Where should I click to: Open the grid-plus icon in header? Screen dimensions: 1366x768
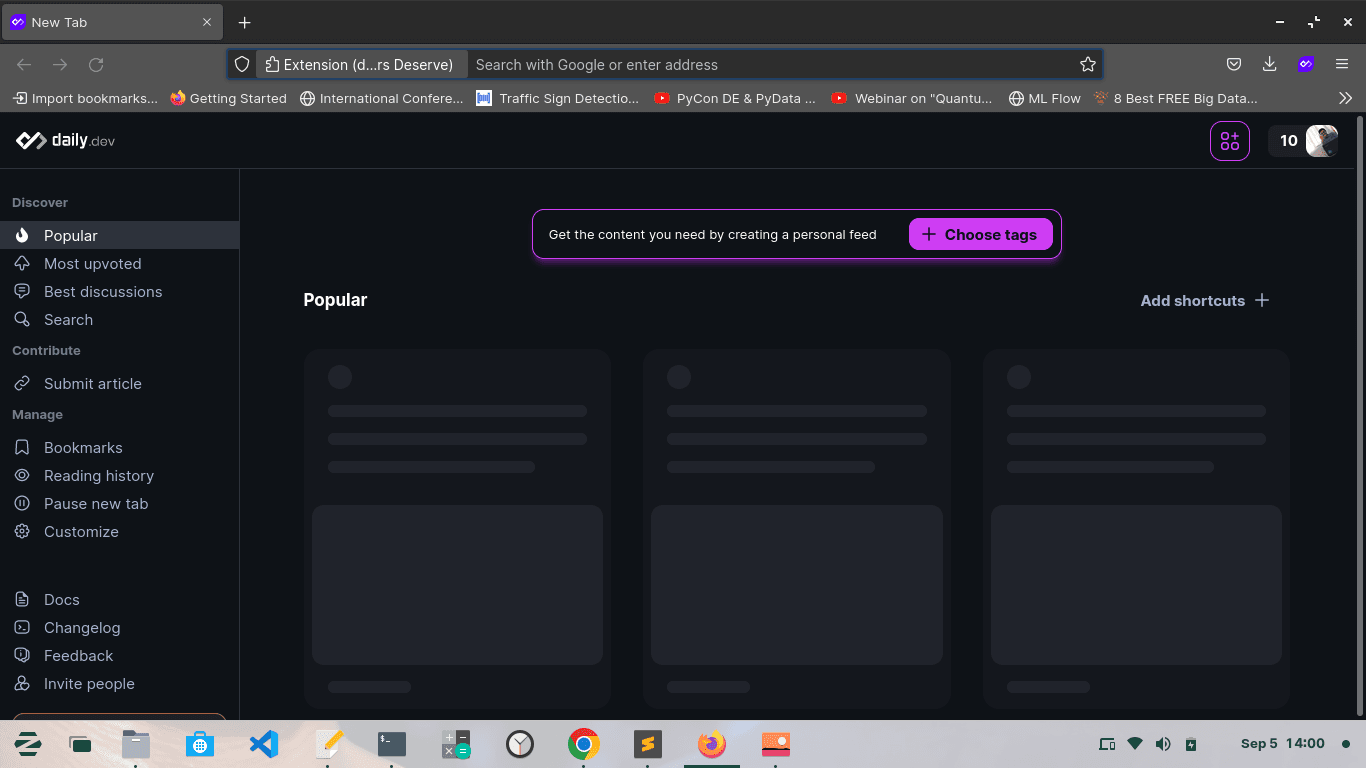point(1229,141)
